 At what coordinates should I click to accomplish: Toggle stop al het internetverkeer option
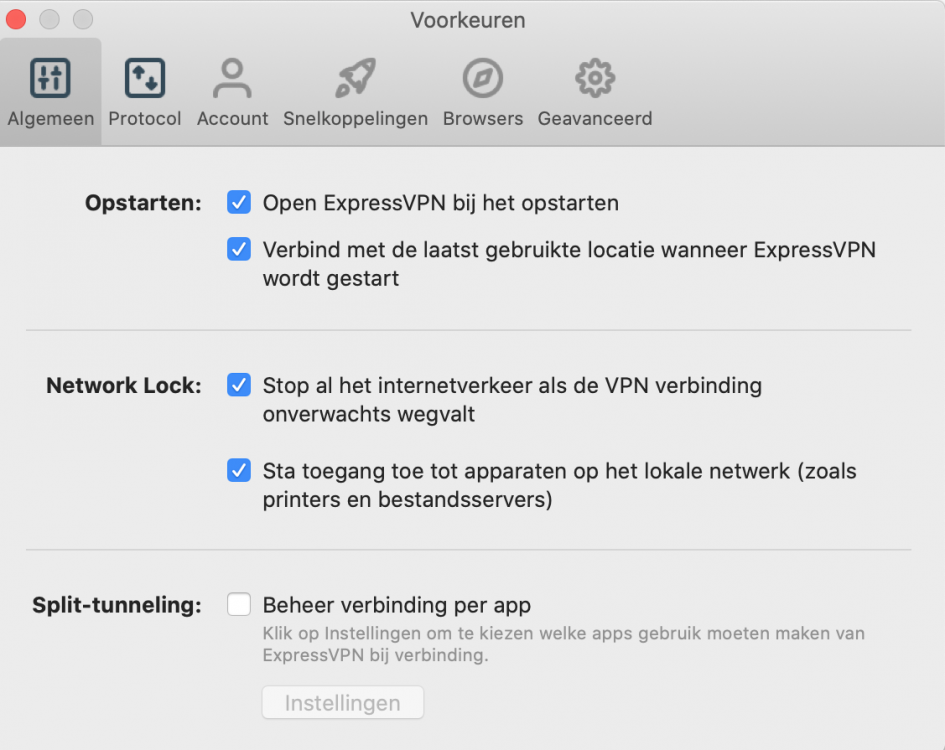(x=238, y=385)
